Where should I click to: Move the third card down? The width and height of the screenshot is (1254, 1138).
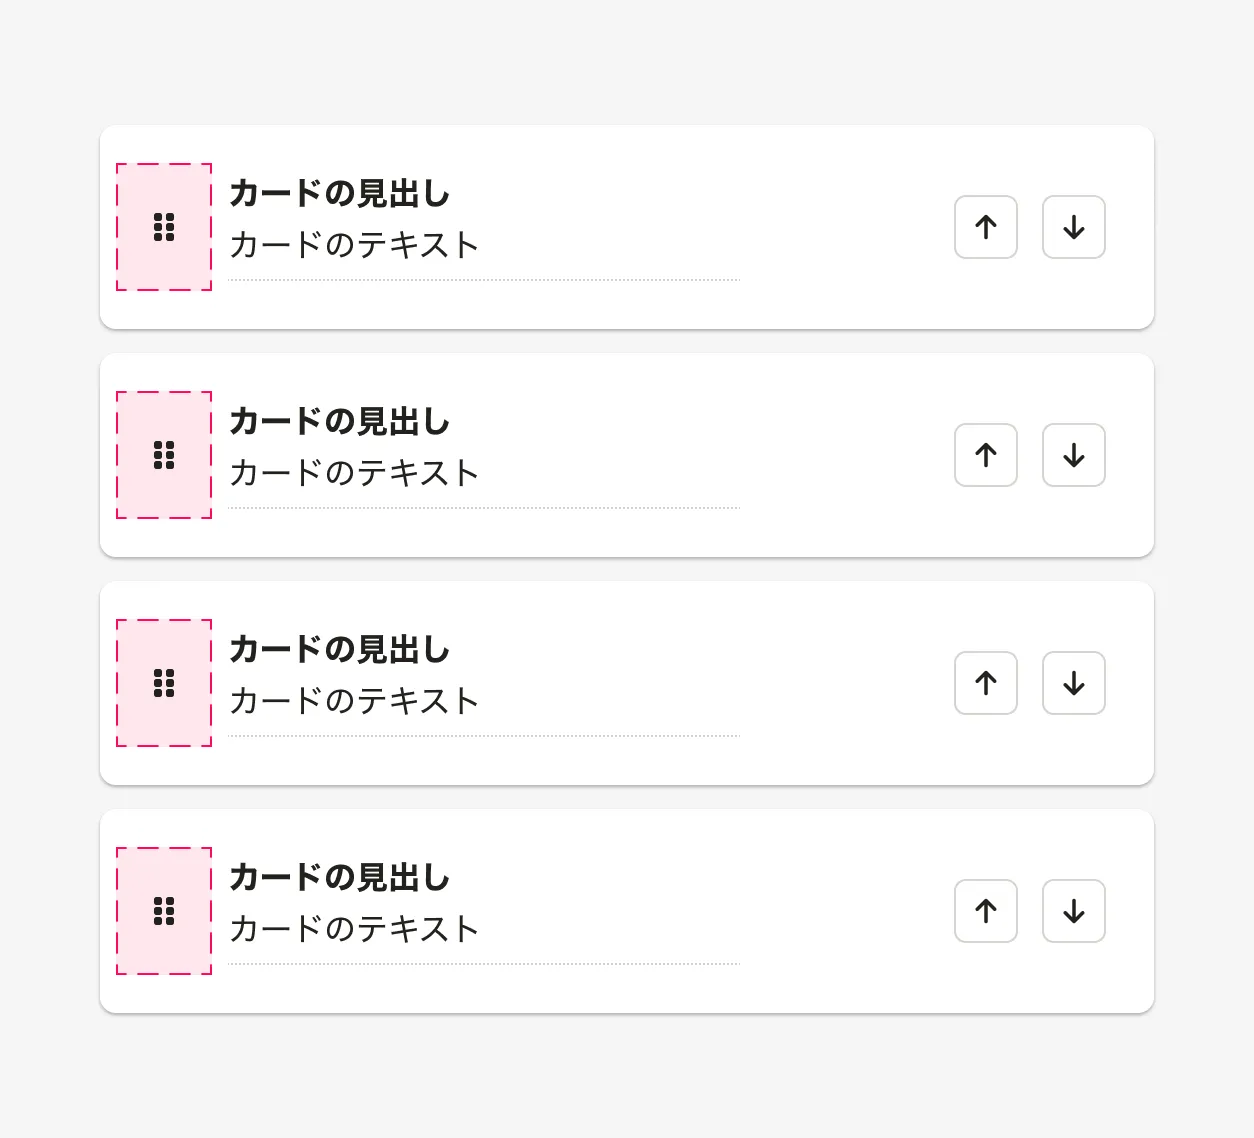click(1074, 683)
